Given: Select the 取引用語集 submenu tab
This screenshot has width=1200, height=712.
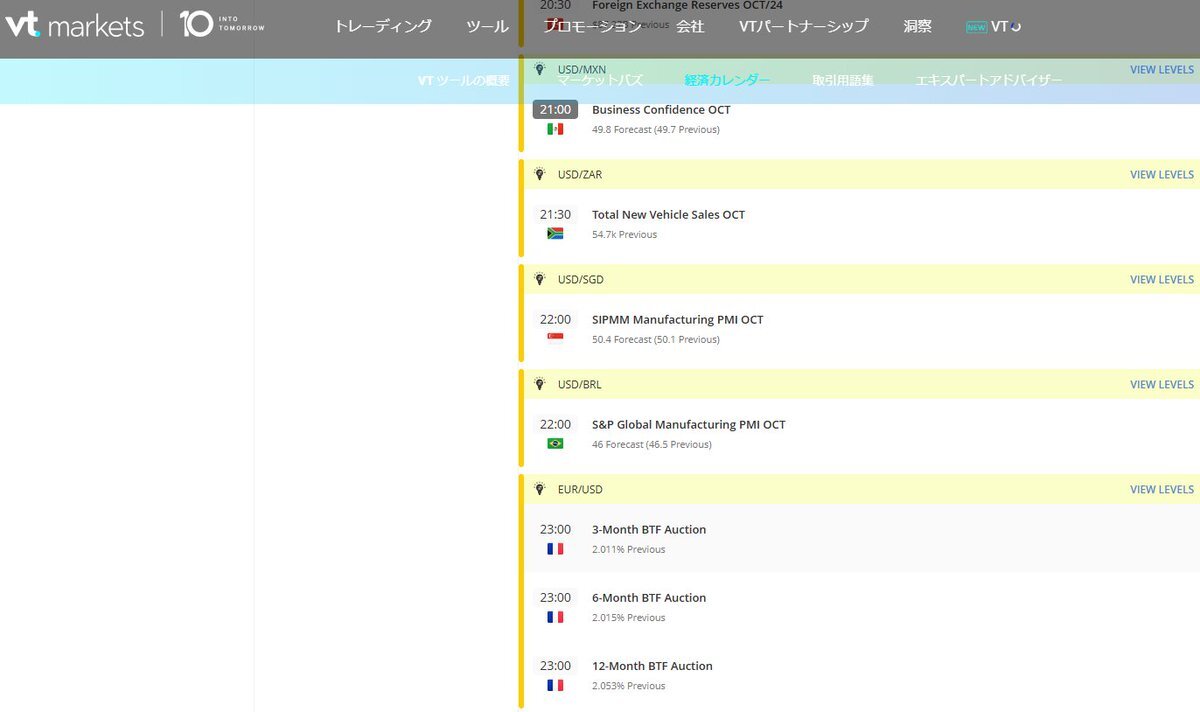Looking at the screenshot, I should (843, 80).
